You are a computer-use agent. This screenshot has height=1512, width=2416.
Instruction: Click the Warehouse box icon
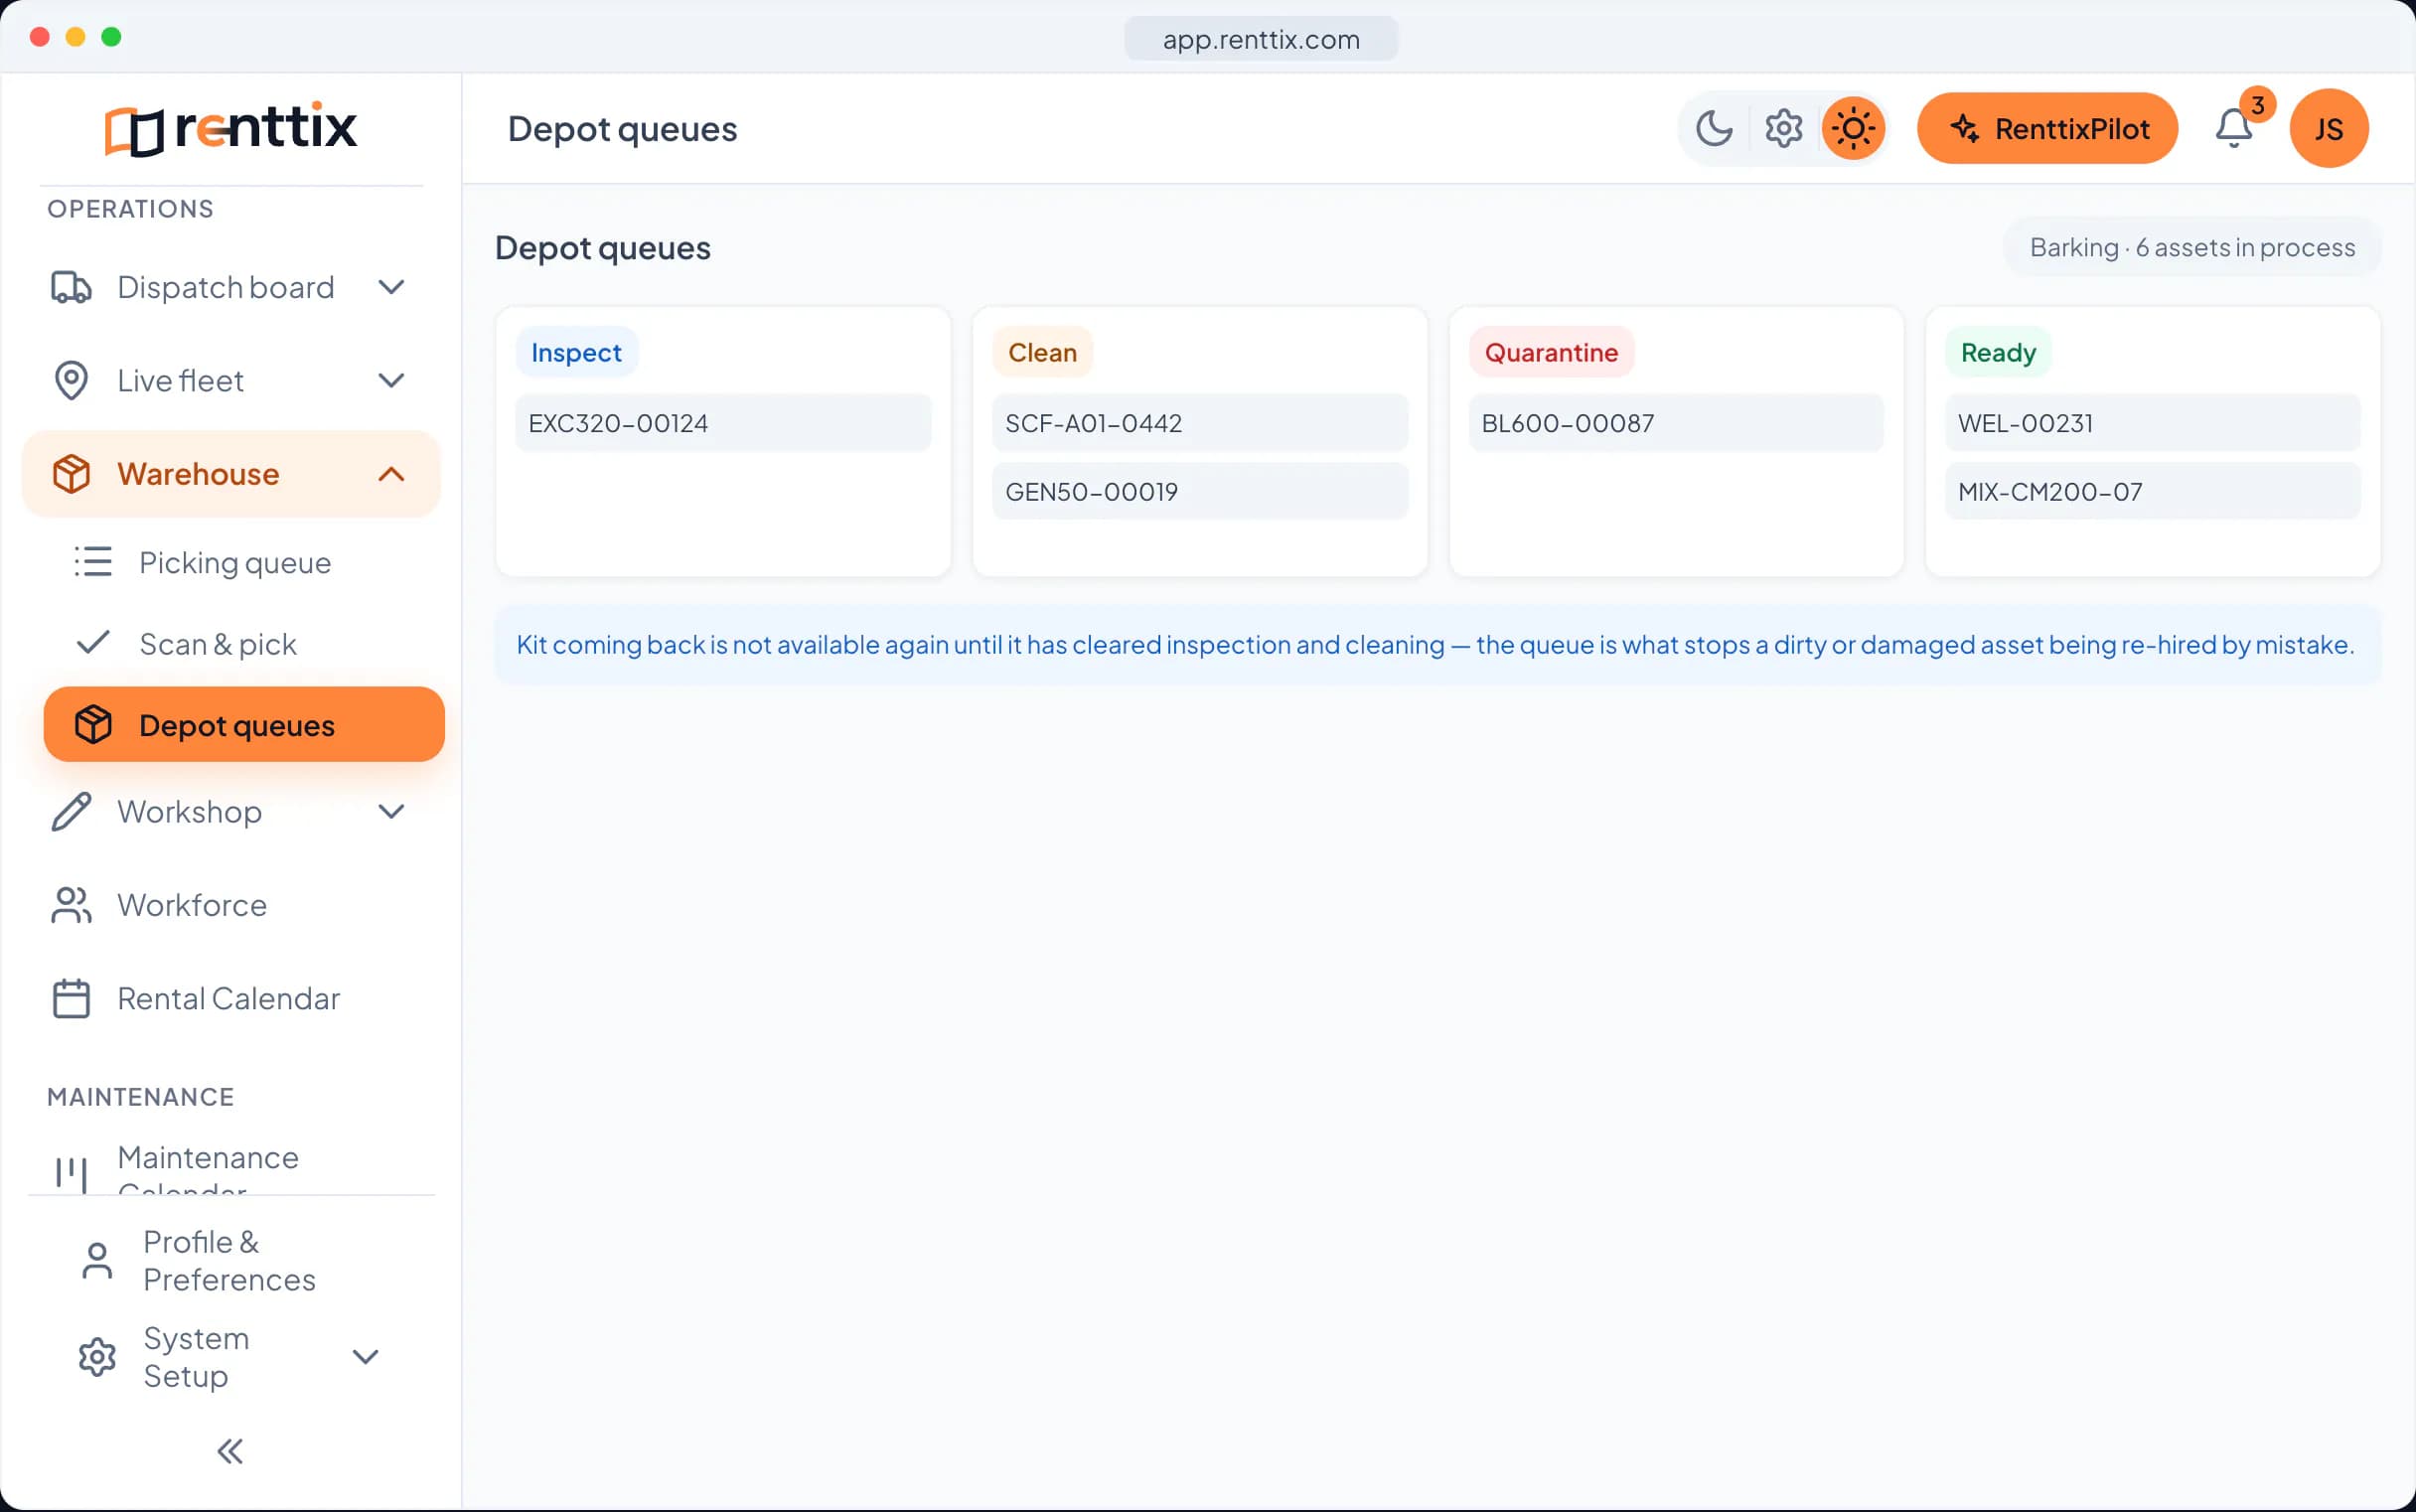pyautogui.click(x=71, y=474)
